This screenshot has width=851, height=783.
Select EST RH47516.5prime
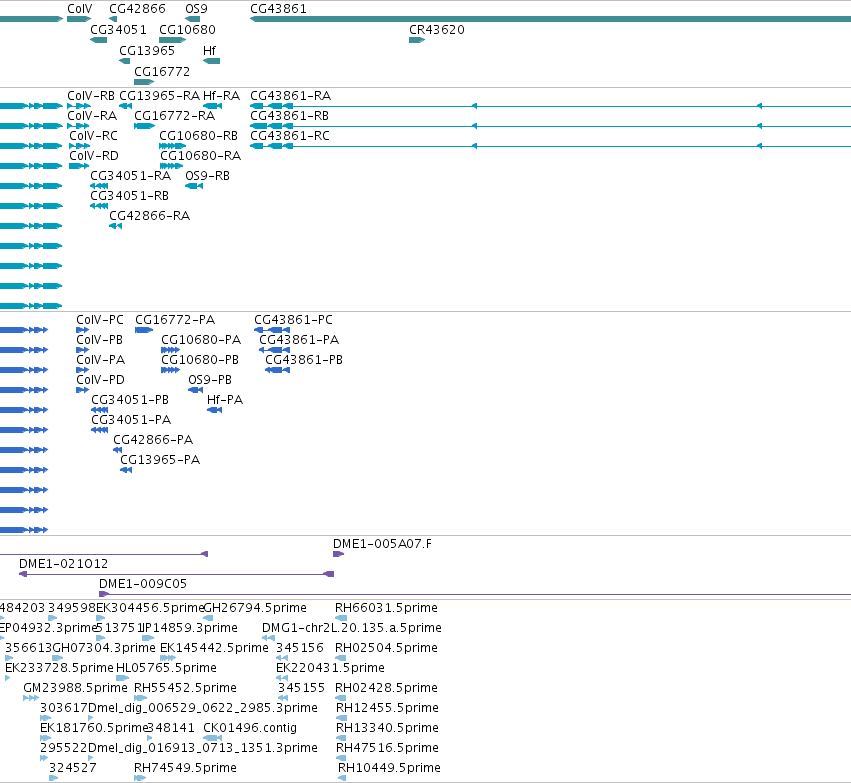pyautogui.click(x=341, y=758)
